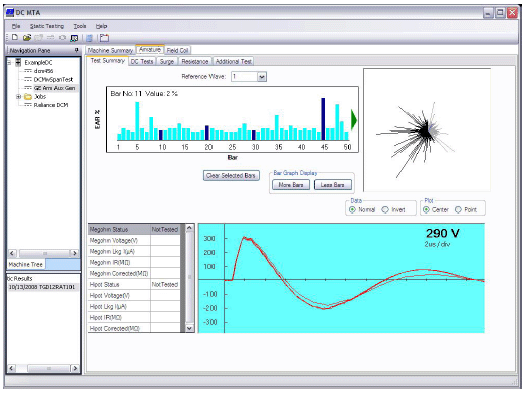The height and width of the screenshot is (394, 525).
Task: Click the calendar toolbar icon
Action: (104, 38)
